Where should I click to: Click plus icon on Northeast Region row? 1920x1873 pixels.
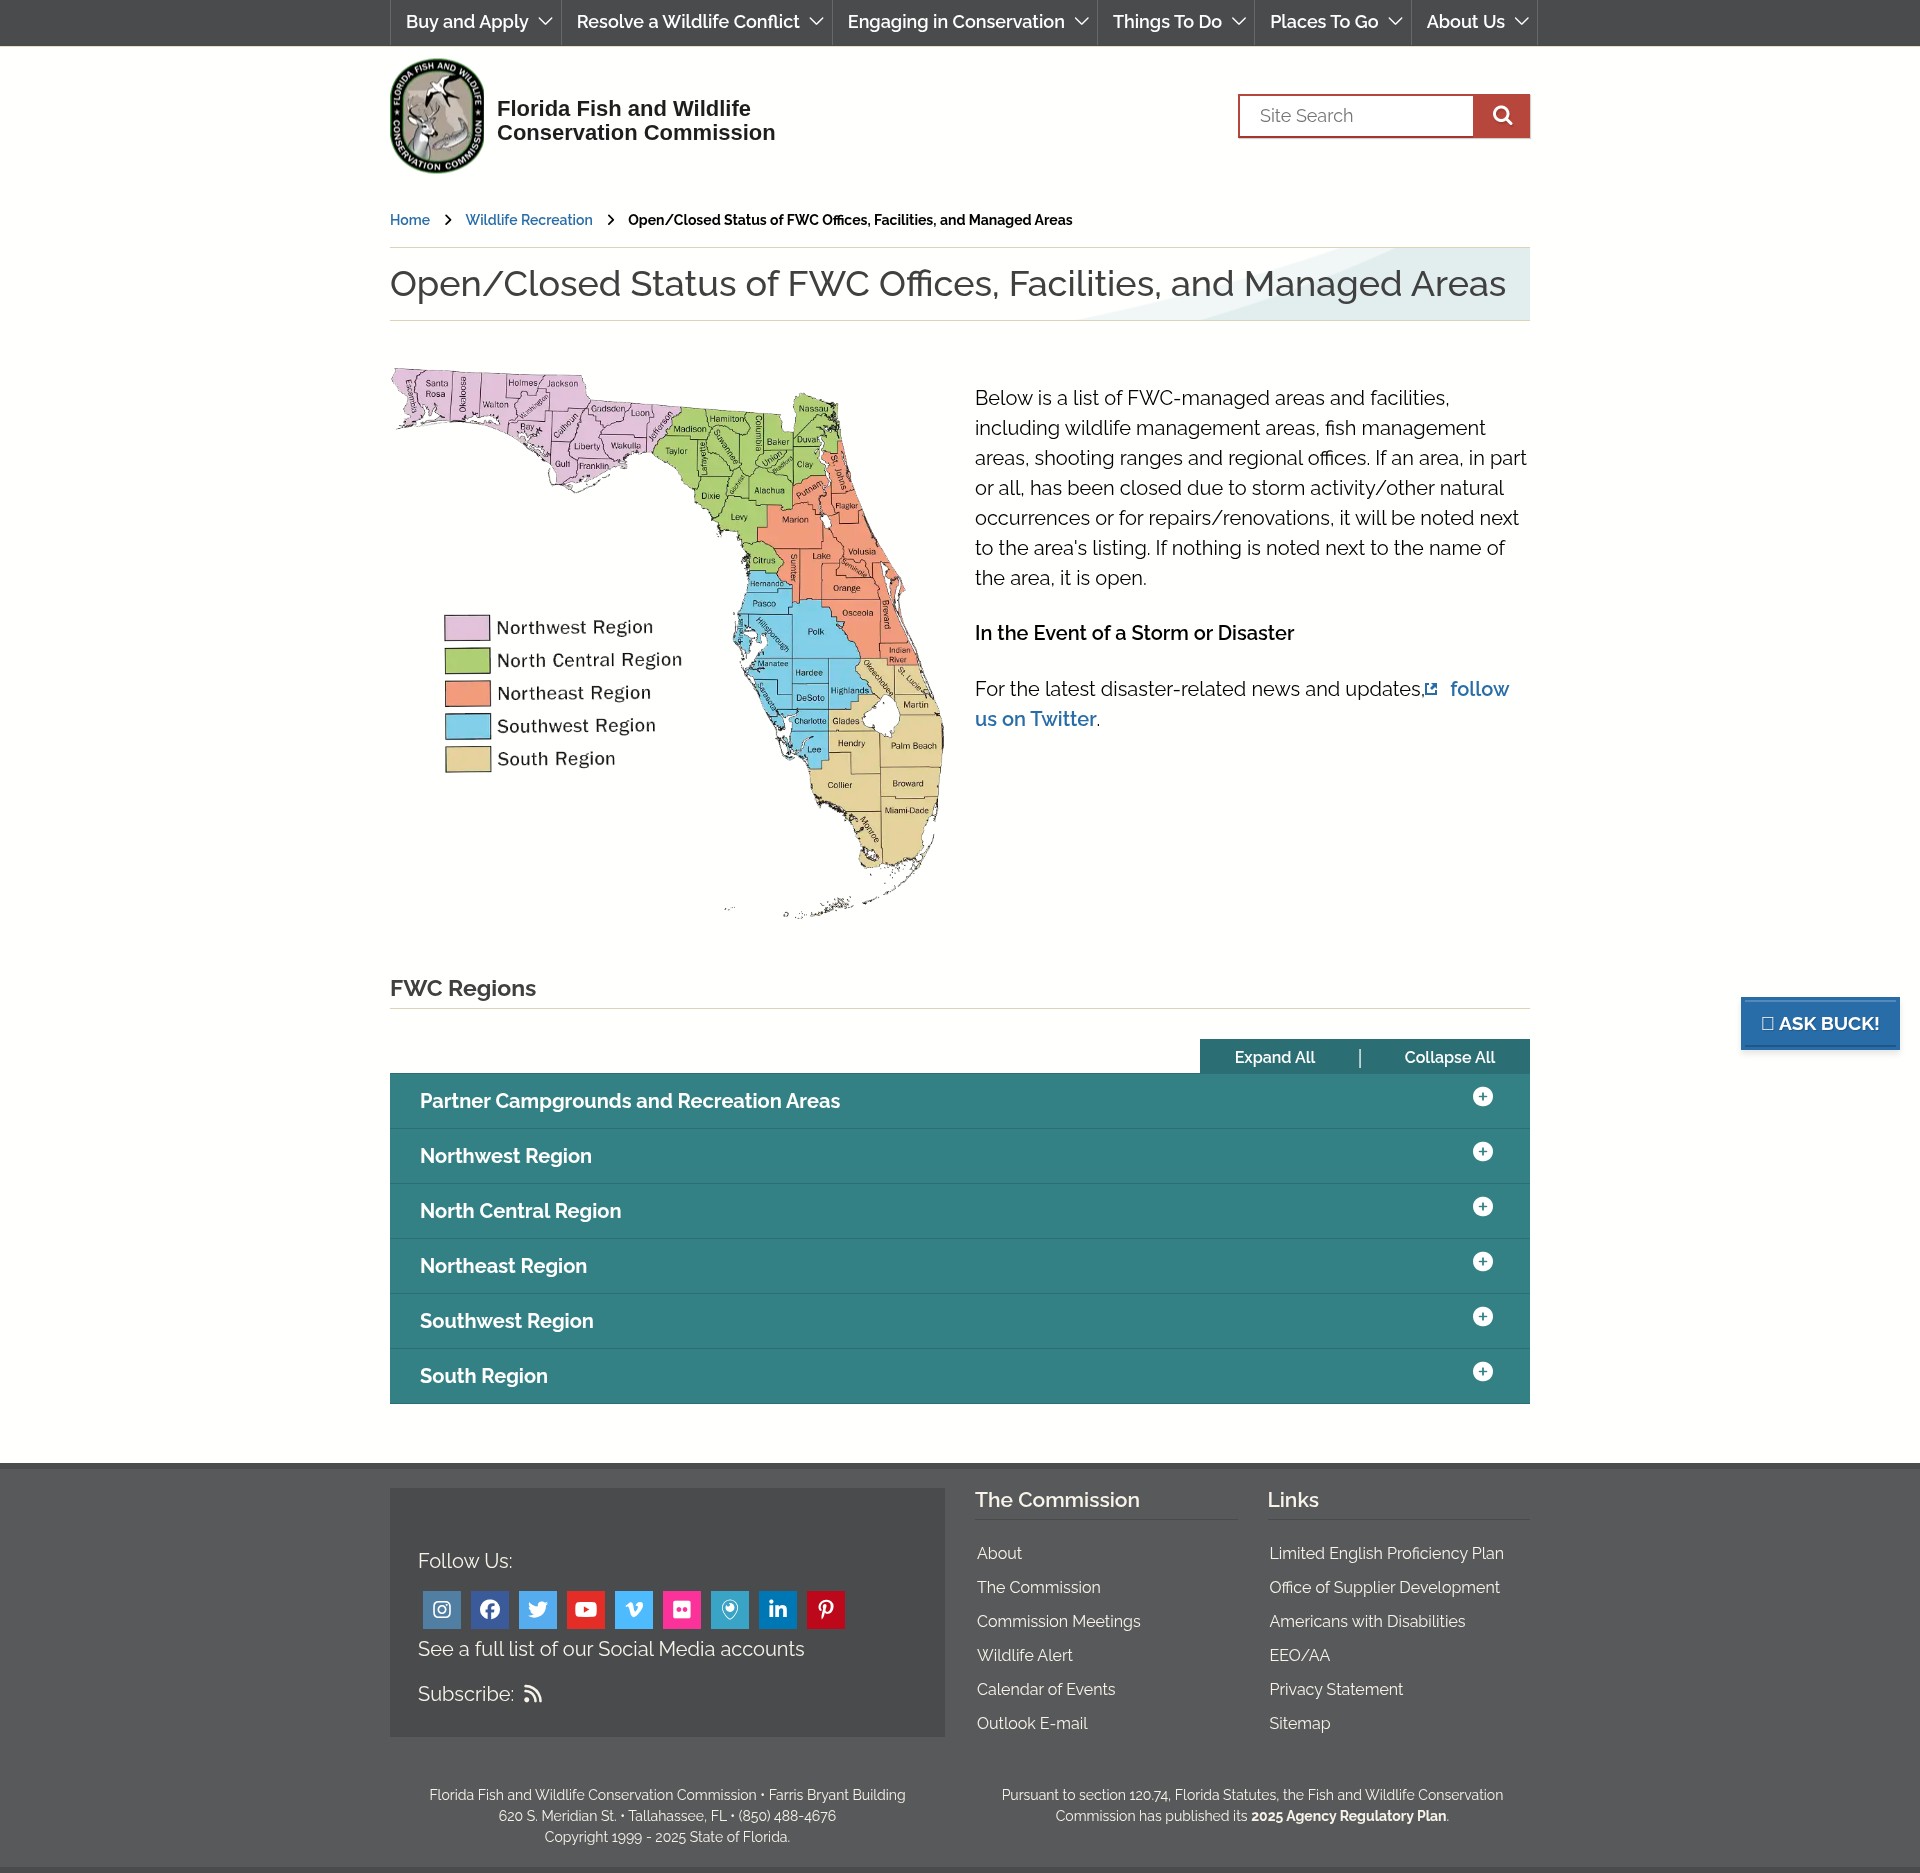(x=1483, y=1262)
